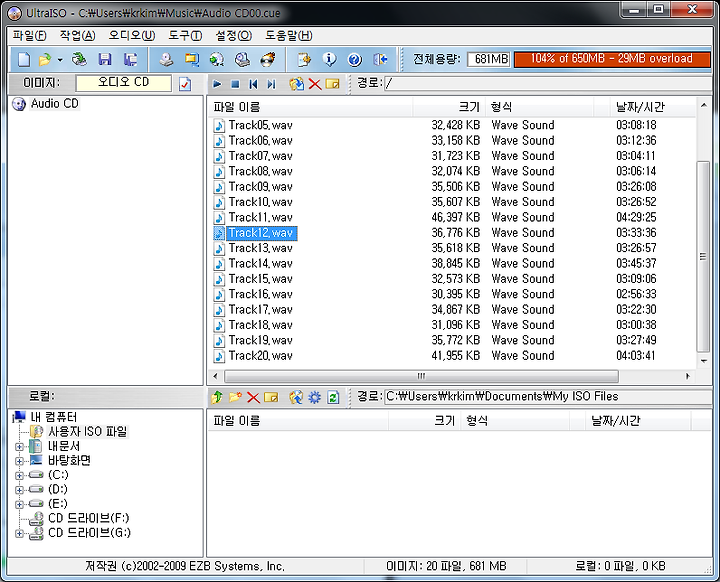Select CD 드라이브(F:) in local tree
This screenshot has width=720, height=582.
point(89,518)
